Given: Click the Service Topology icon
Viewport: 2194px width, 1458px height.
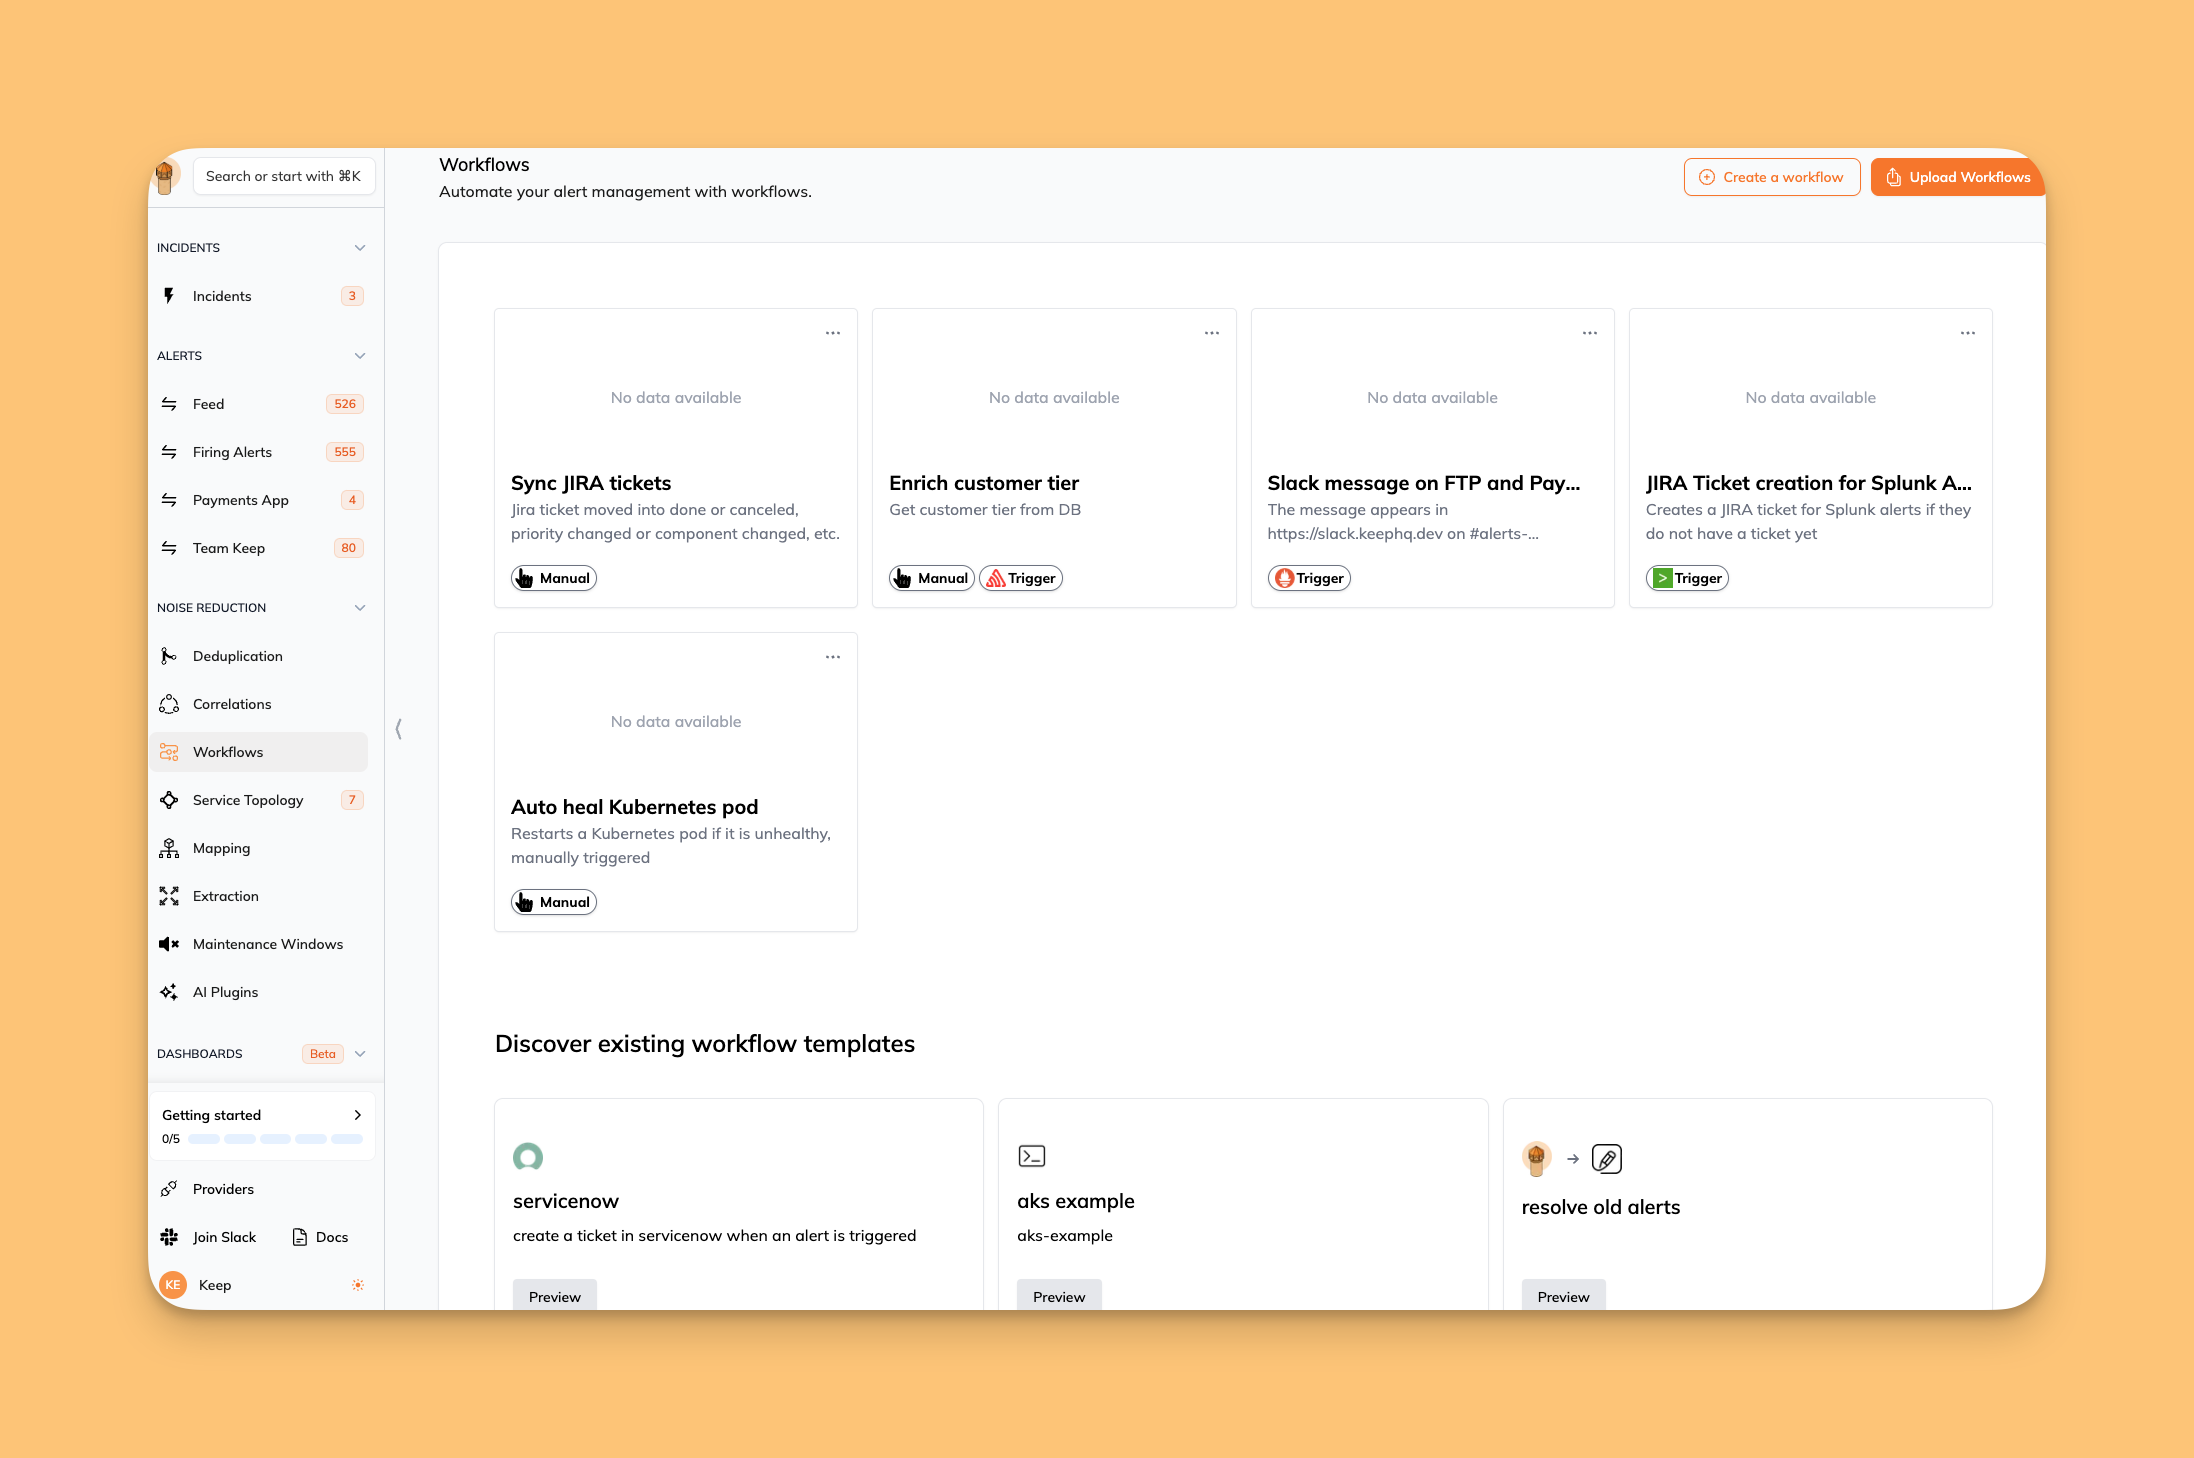Looking at the screenshot, I should click(x=169, y=800).
